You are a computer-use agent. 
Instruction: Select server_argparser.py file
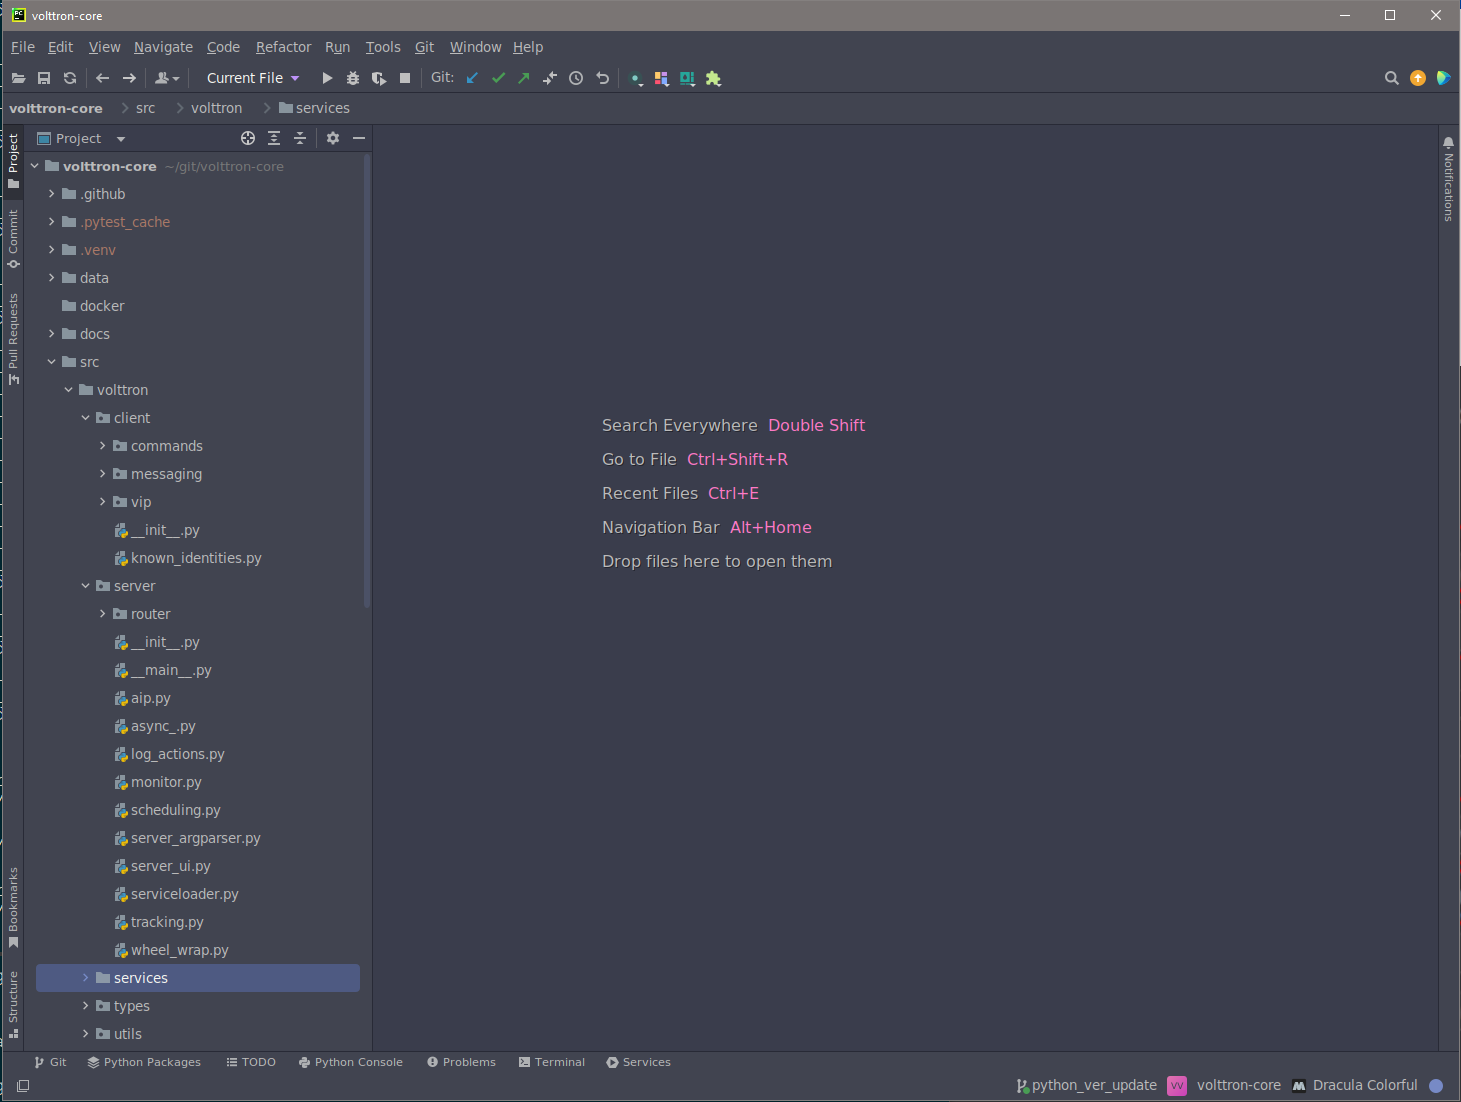pos(198,838)
